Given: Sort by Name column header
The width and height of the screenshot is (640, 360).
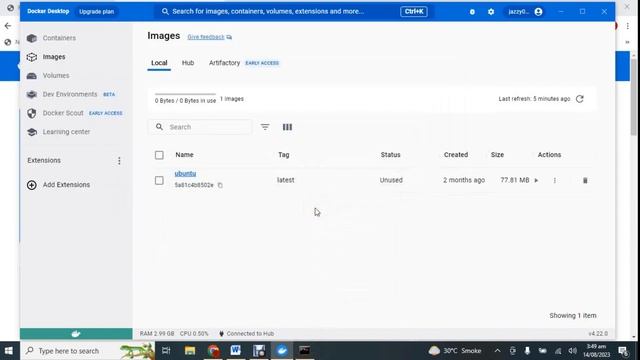Looking at the screenshot, I should pos(184,155).
